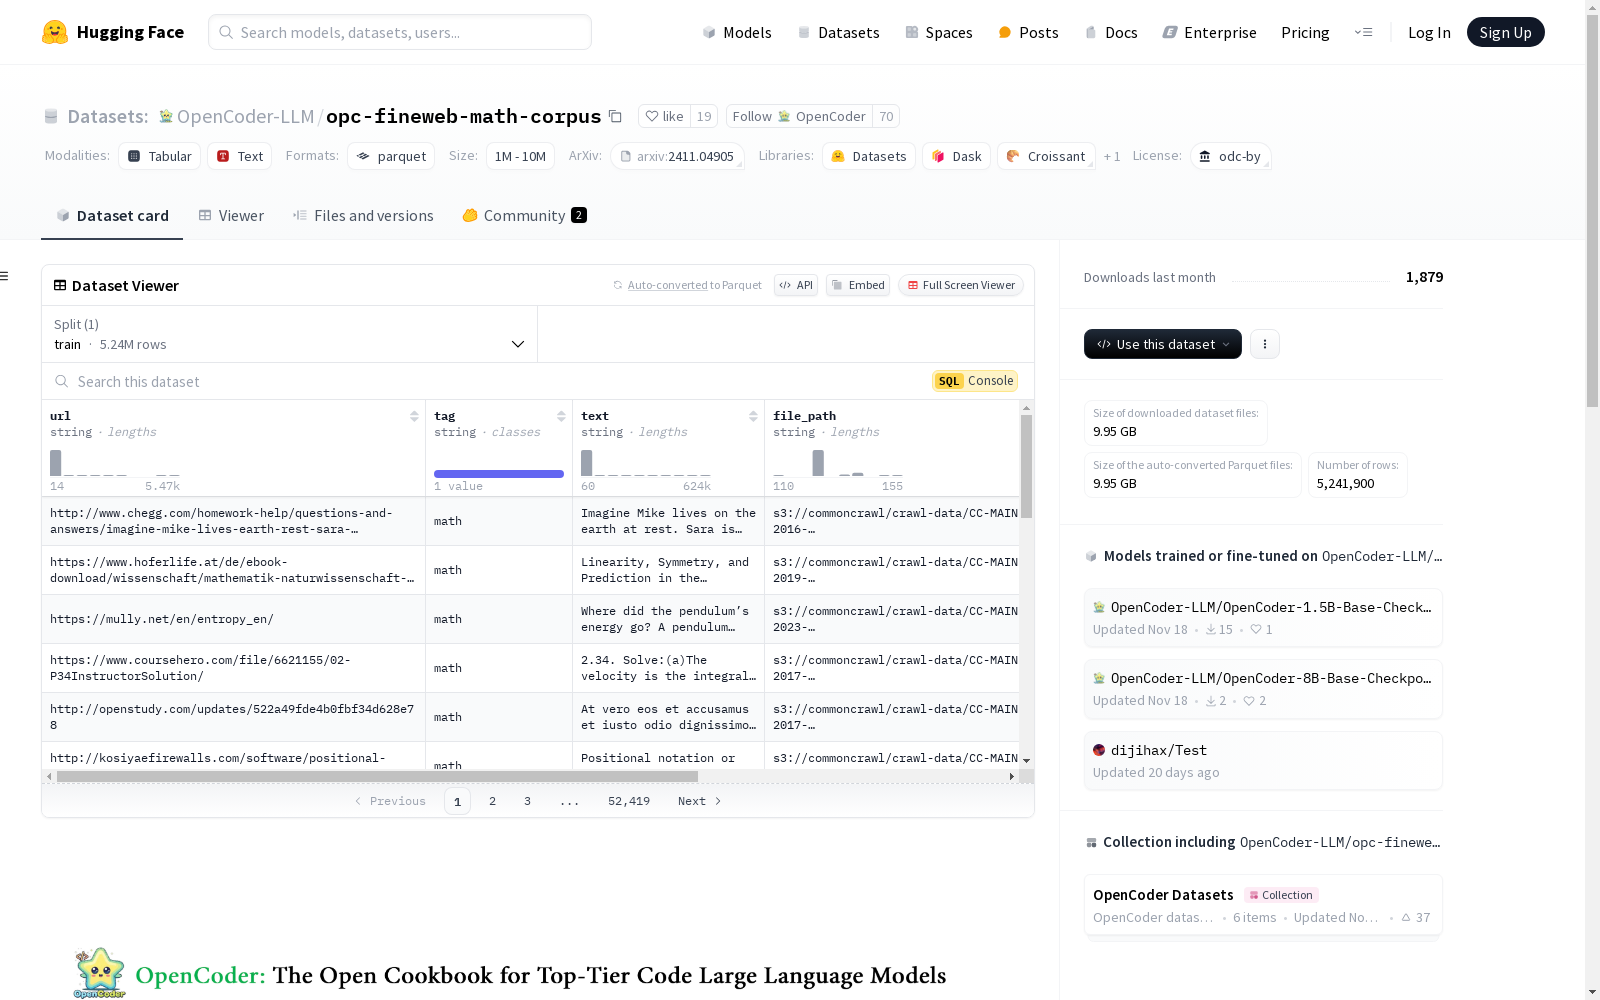Image resolution: width=1600 pixels, height=1000 pixels.
Task: Click the Croissant library tag
Action: (x=1046, y=156)
